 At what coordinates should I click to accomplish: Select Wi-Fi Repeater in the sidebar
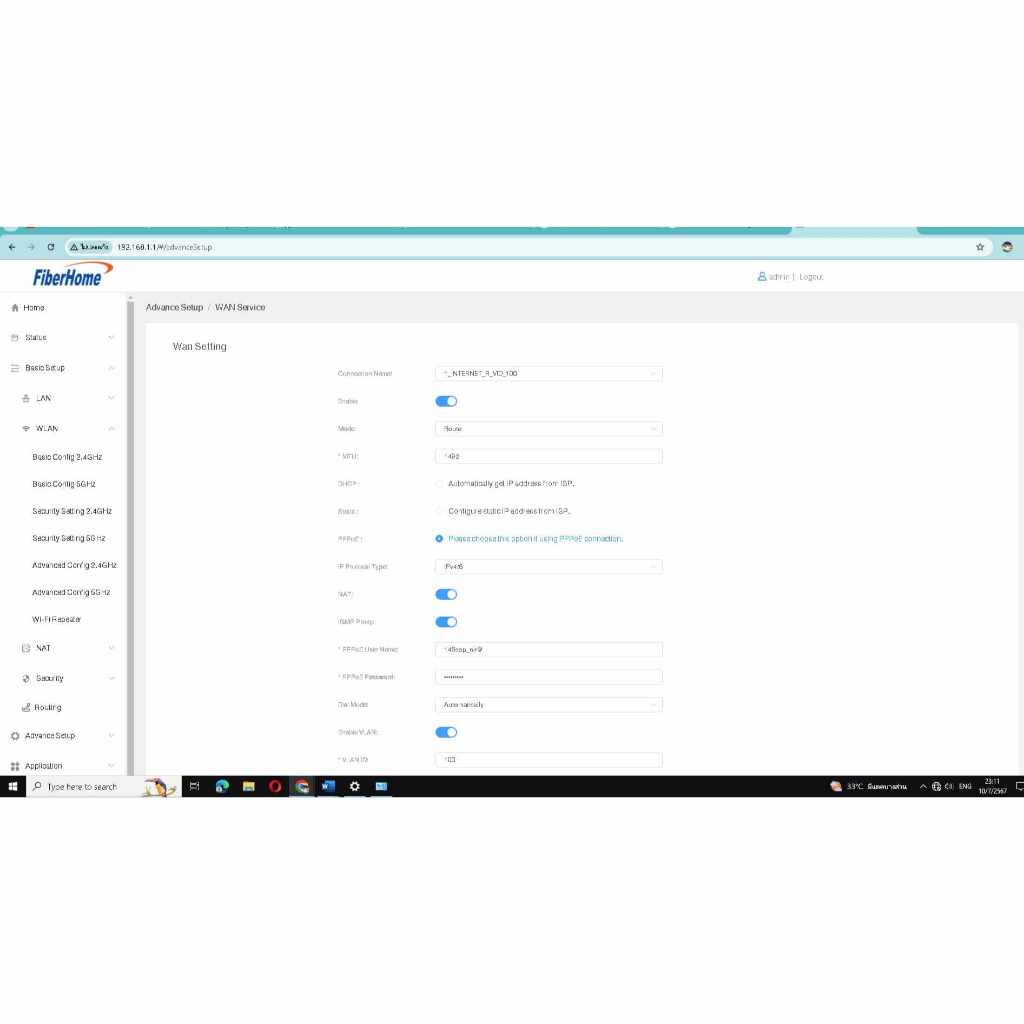(57, 620)
